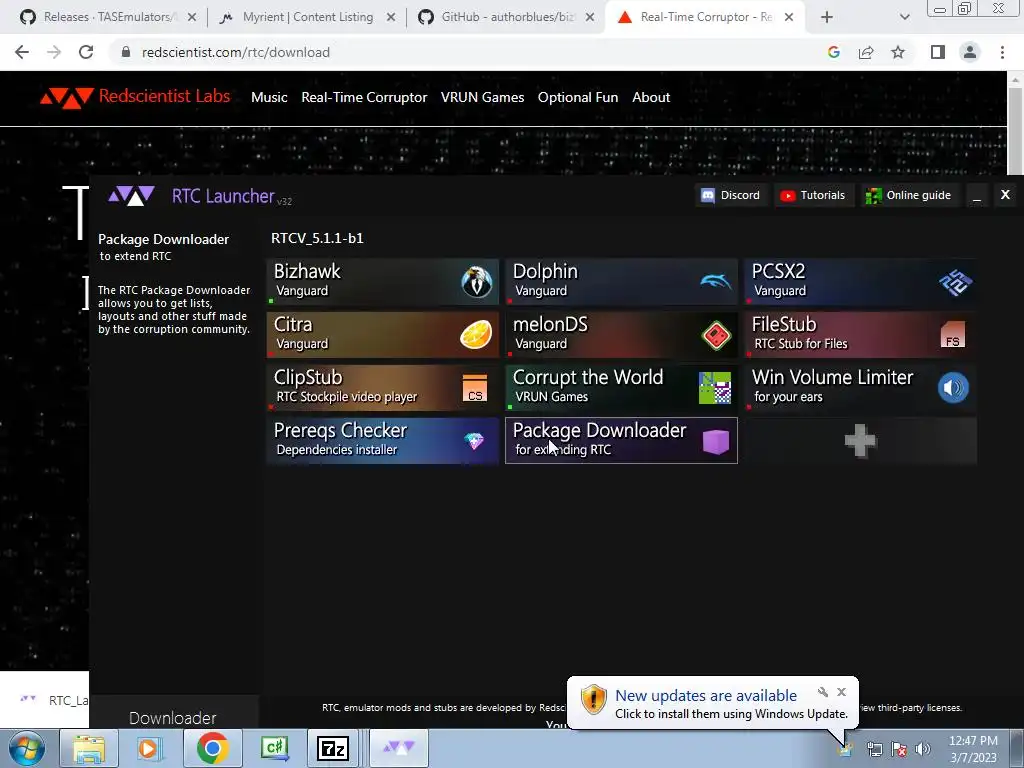Viewport: 1024px width, 768px height.
Task: Open the YouTube Tutorials link
Action: coord(813,195)
